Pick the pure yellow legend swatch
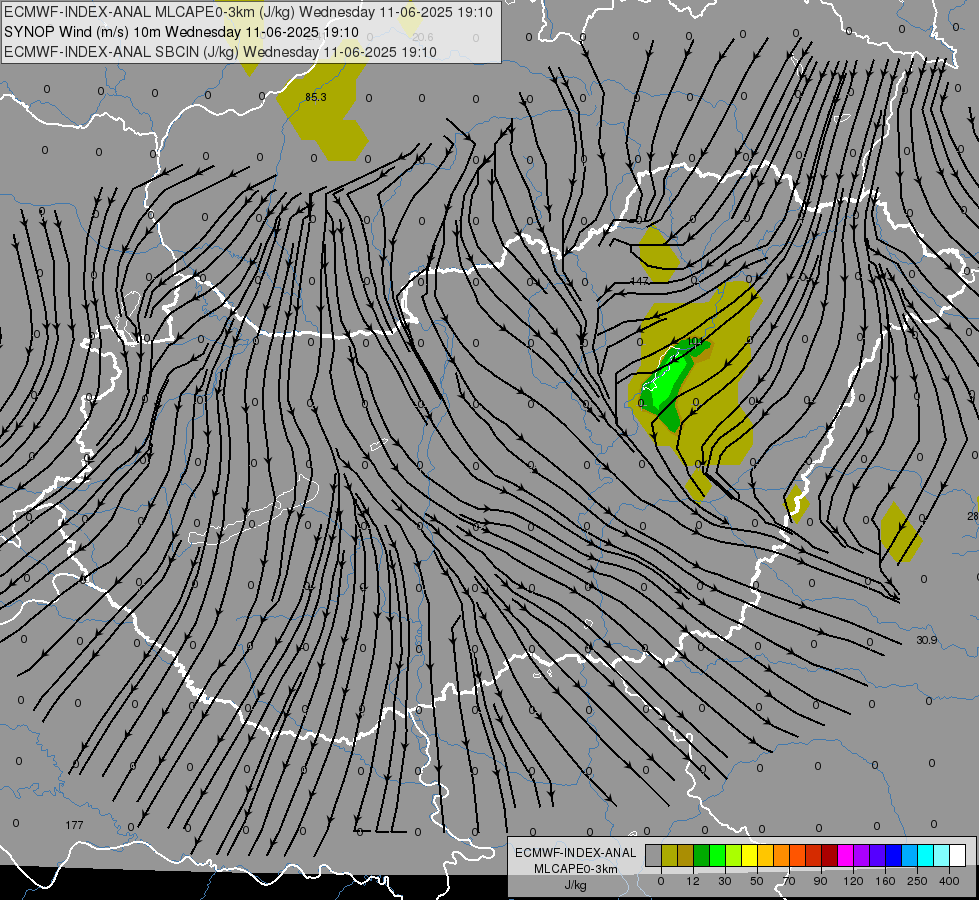Screen dimensions: 979x900 tap(750, 855)
